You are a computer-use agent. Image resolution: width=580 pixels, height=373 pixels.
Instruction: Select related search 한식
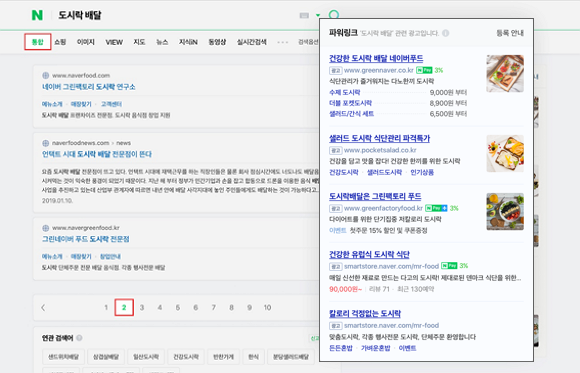pos(253,357)
